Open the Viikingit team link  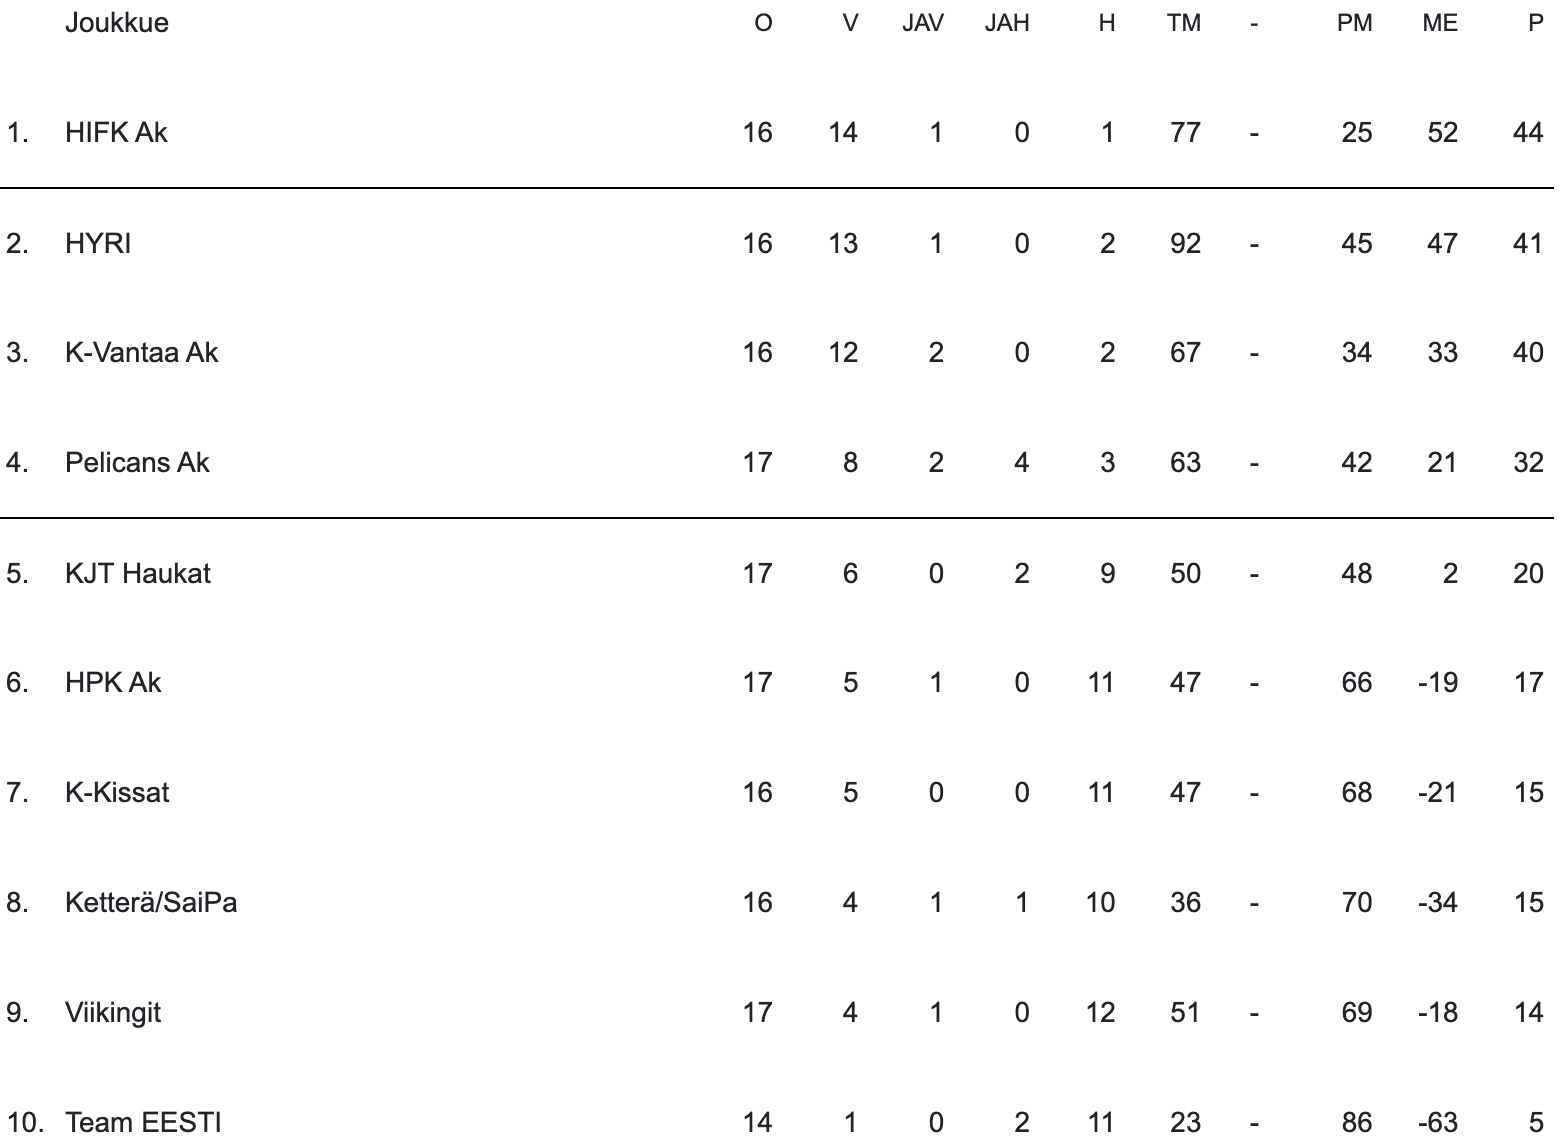pos(113,1013)
